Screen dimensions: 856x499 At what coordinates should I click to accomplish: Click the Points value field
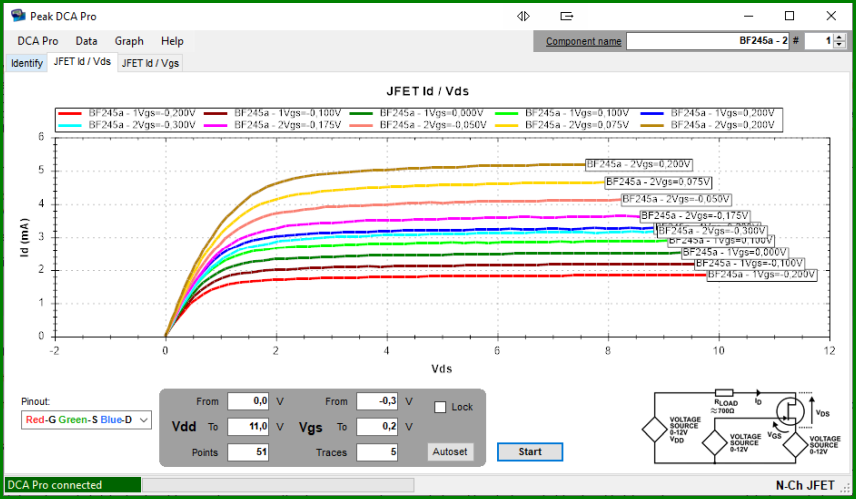click(x=248, y=452)
